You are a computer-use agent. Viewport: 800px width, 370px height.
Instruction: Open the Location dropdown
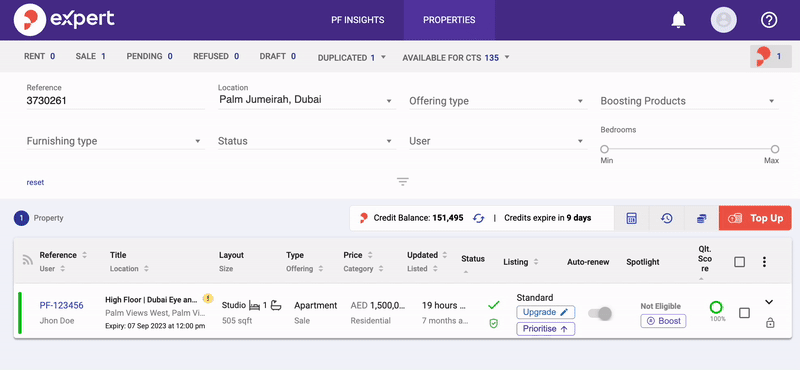(x=307, y=100)
